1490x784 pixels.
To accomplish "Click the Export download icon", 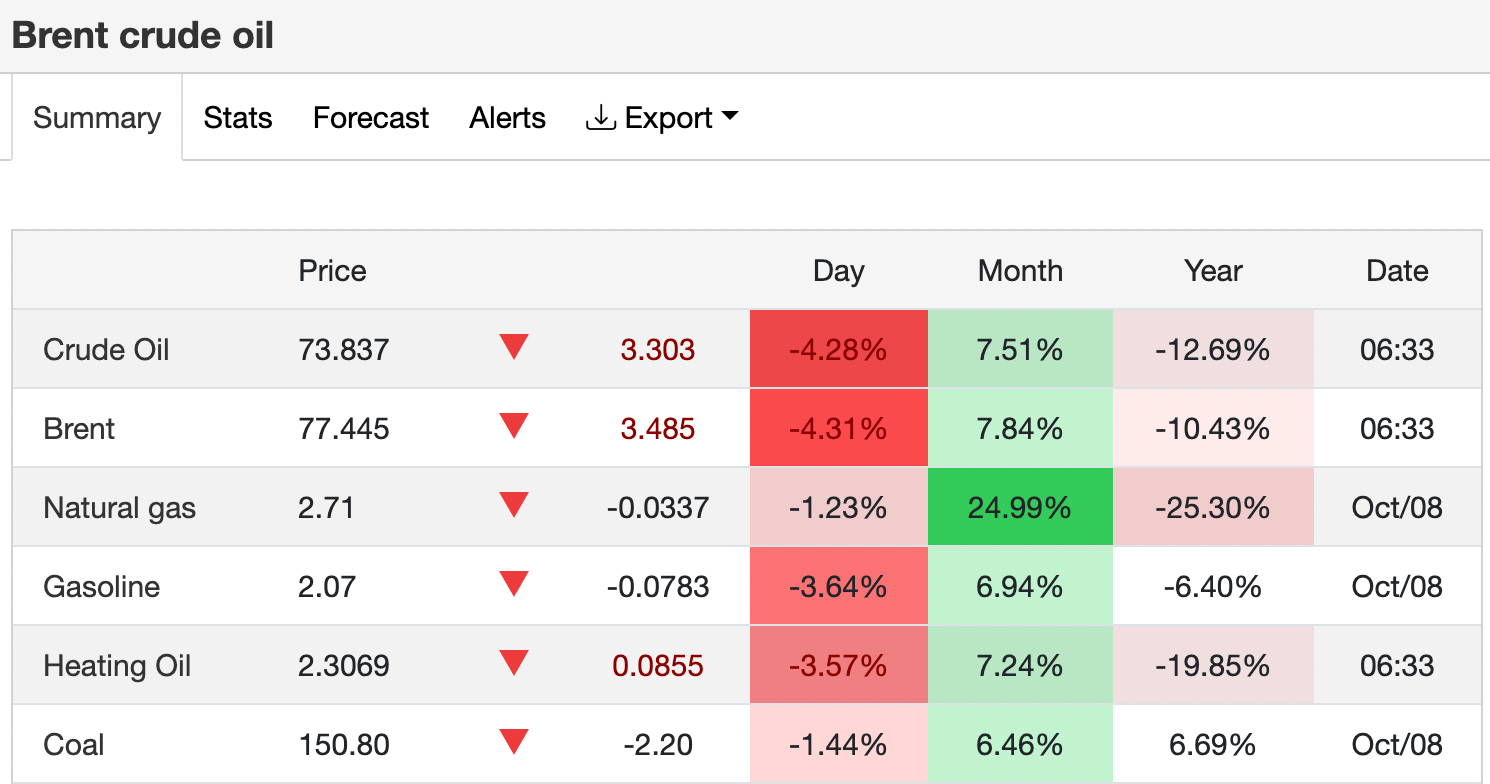I will (x=600, y=118).
